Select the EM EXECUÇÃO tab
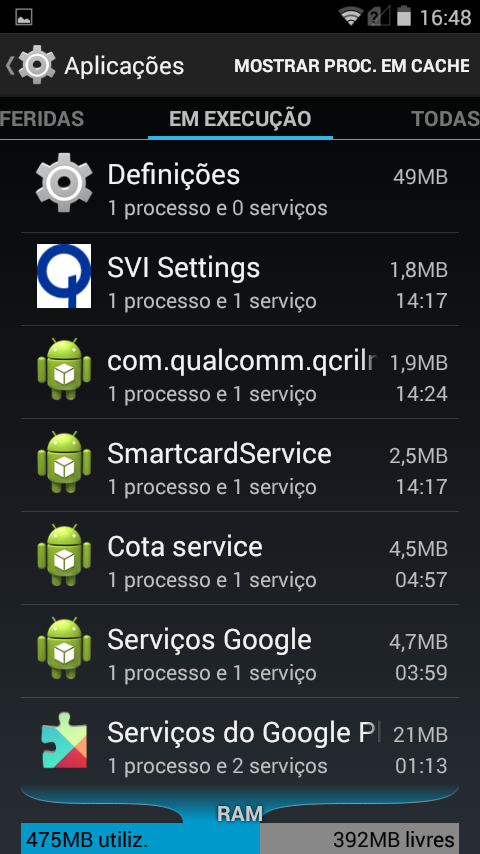This screenshot has width=480, height=854. (x=240, y=118)
